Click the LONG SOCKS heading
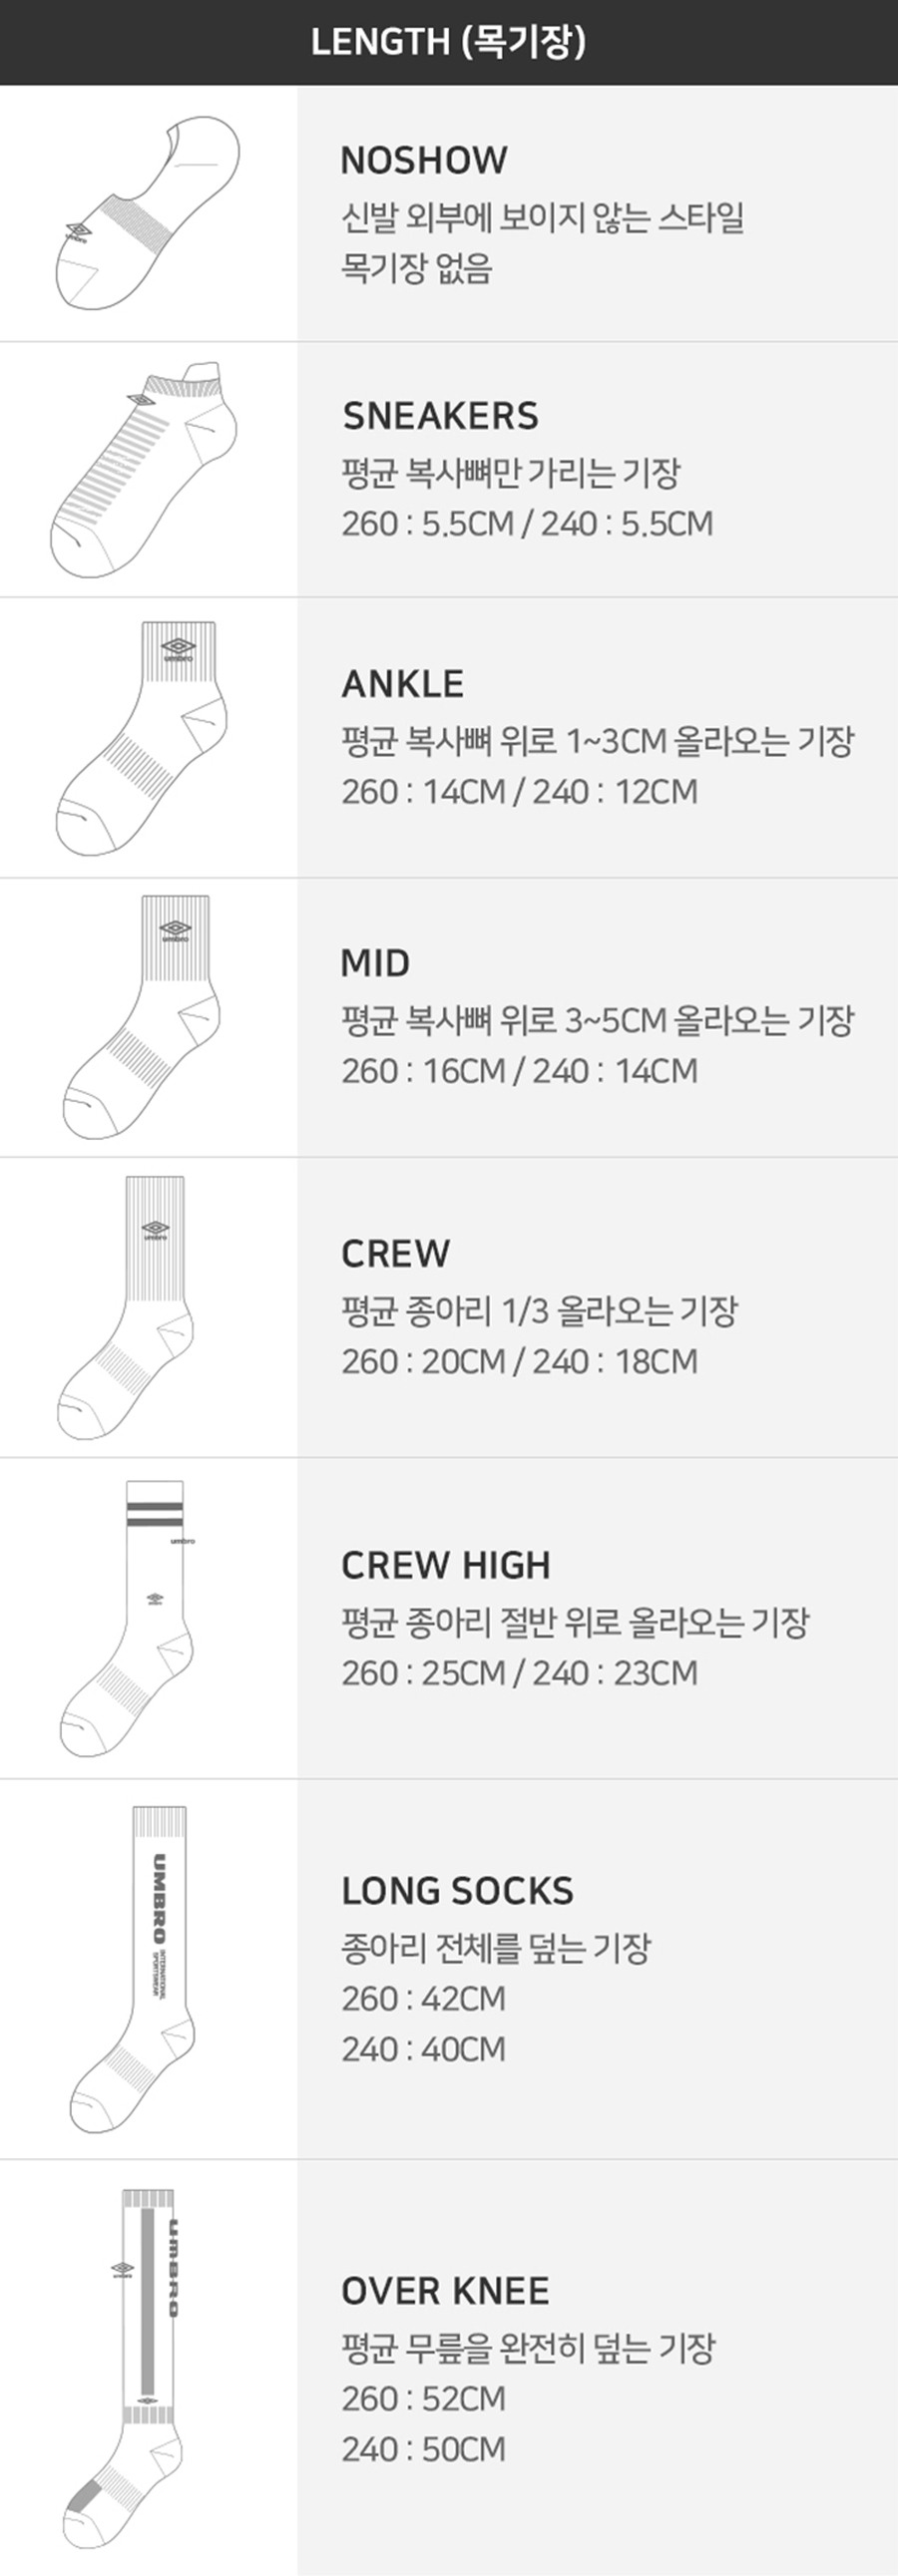The height and width of the screenshot is (2576, 898). click(457, 1890)
